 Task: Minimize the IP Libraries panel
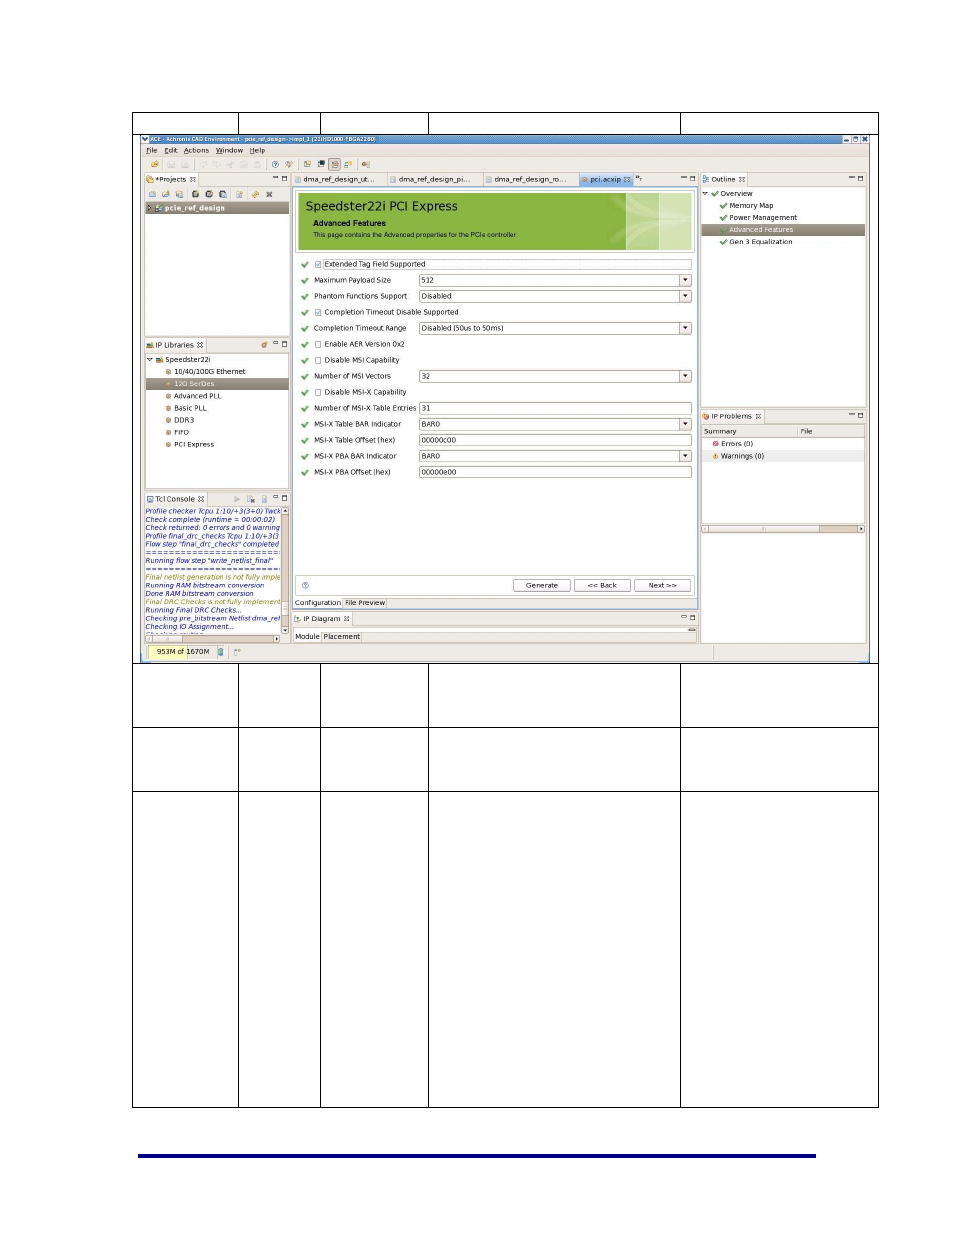point(276,344)
